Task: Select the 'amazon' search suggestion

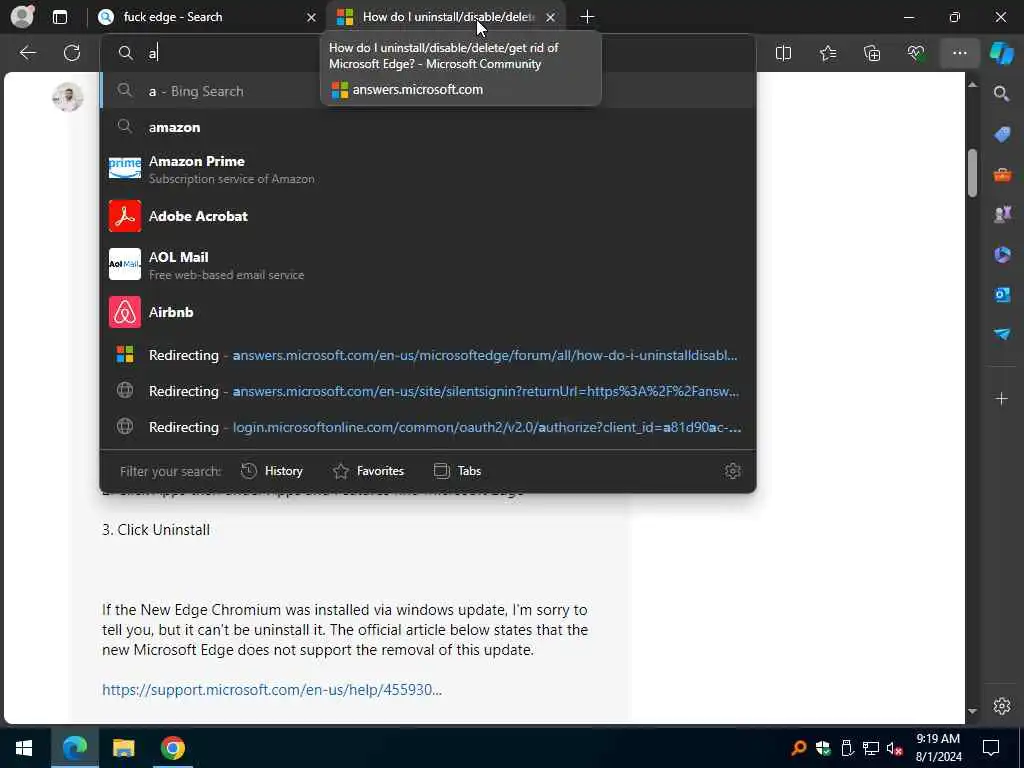Action: coord(428,127)
